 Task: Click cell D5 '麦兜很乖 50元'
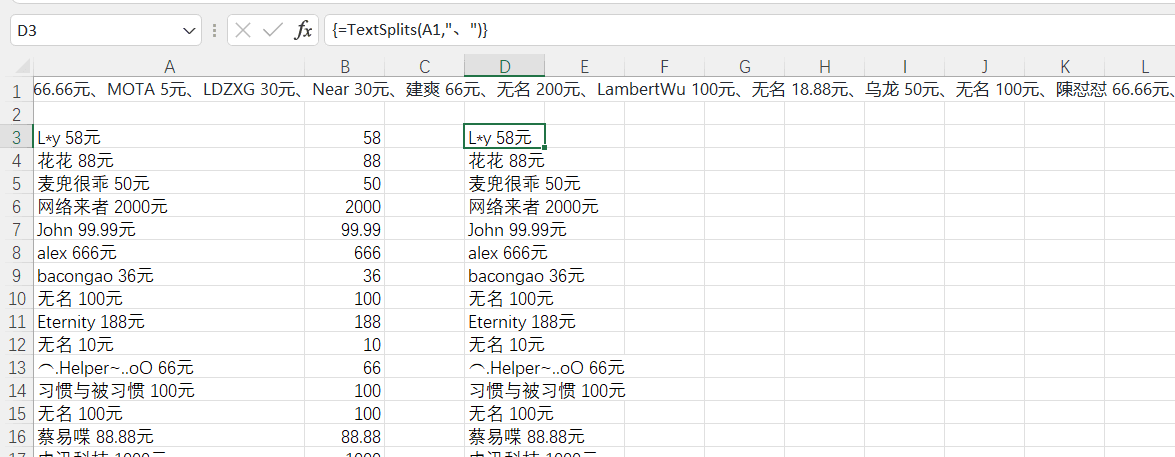point(504,183)
